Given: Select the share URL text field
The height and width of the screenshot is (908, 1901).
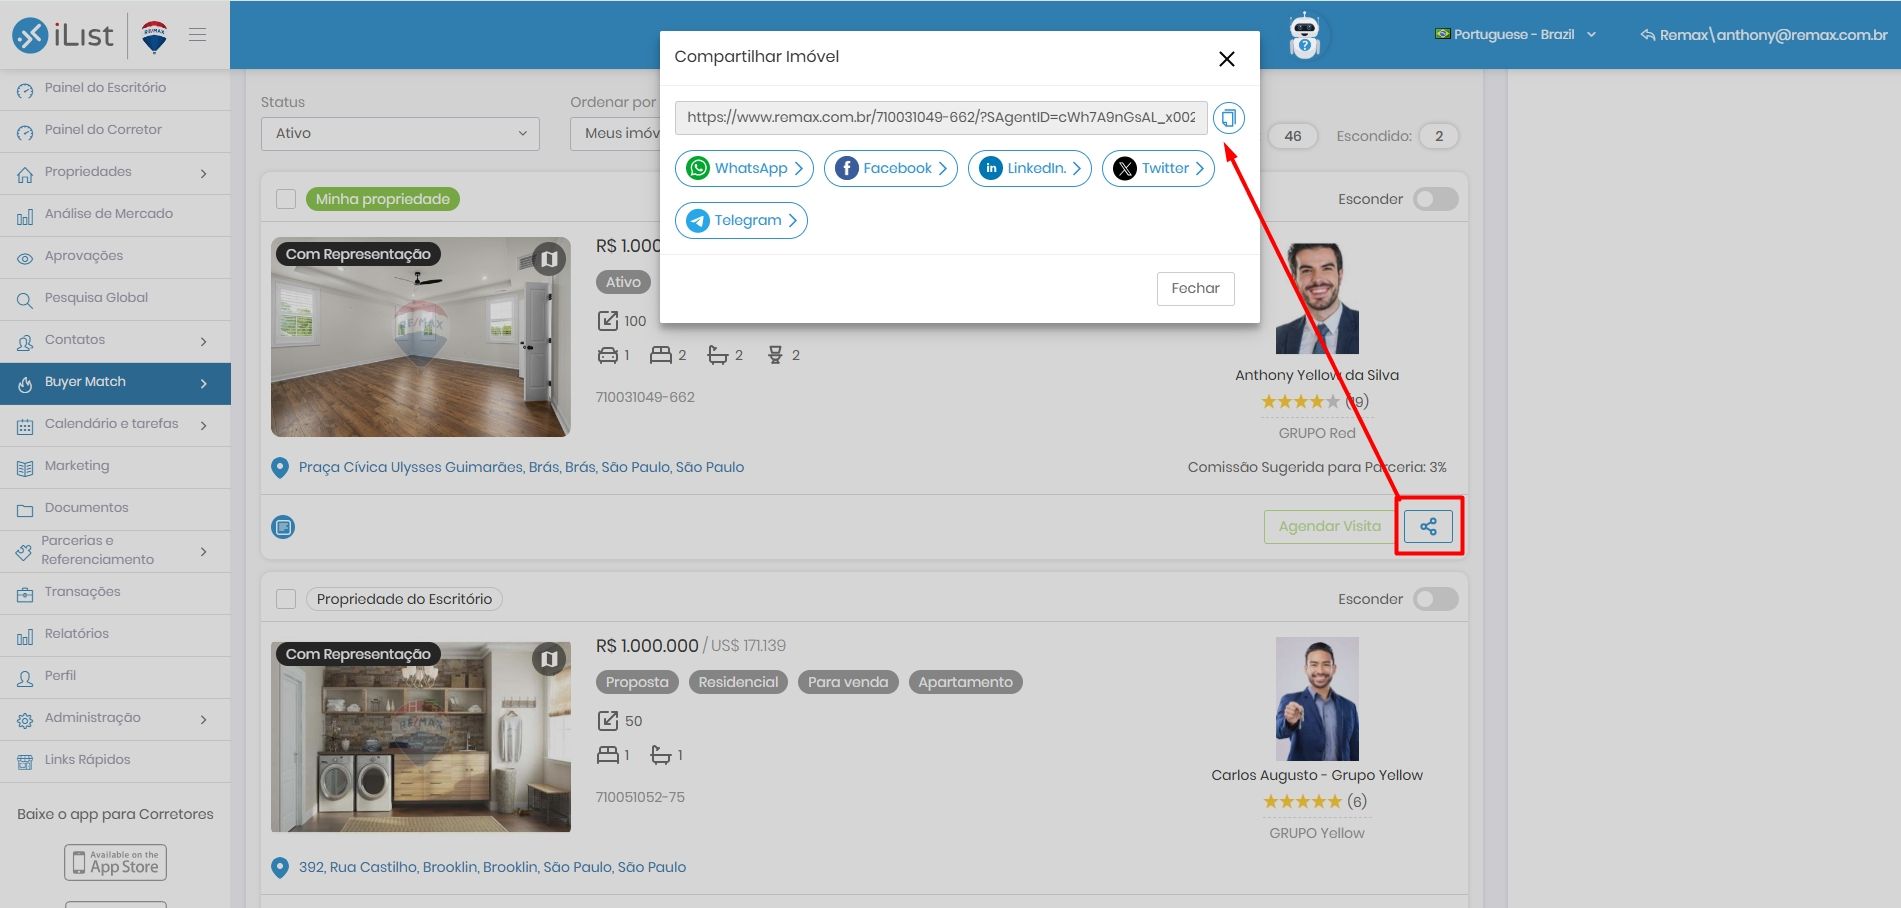Looking at the screenshot, I should (x=941, y=117).
